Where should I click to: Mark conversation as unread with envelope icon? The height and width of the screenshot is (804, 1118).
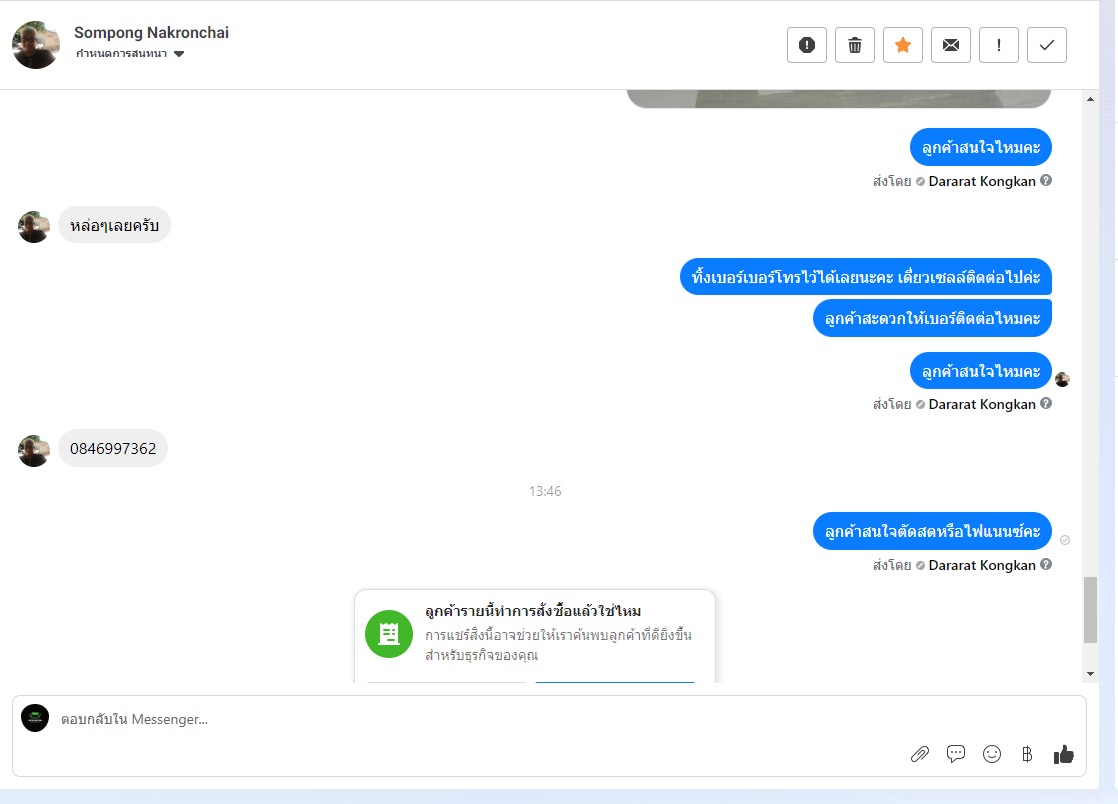(950, 45)
